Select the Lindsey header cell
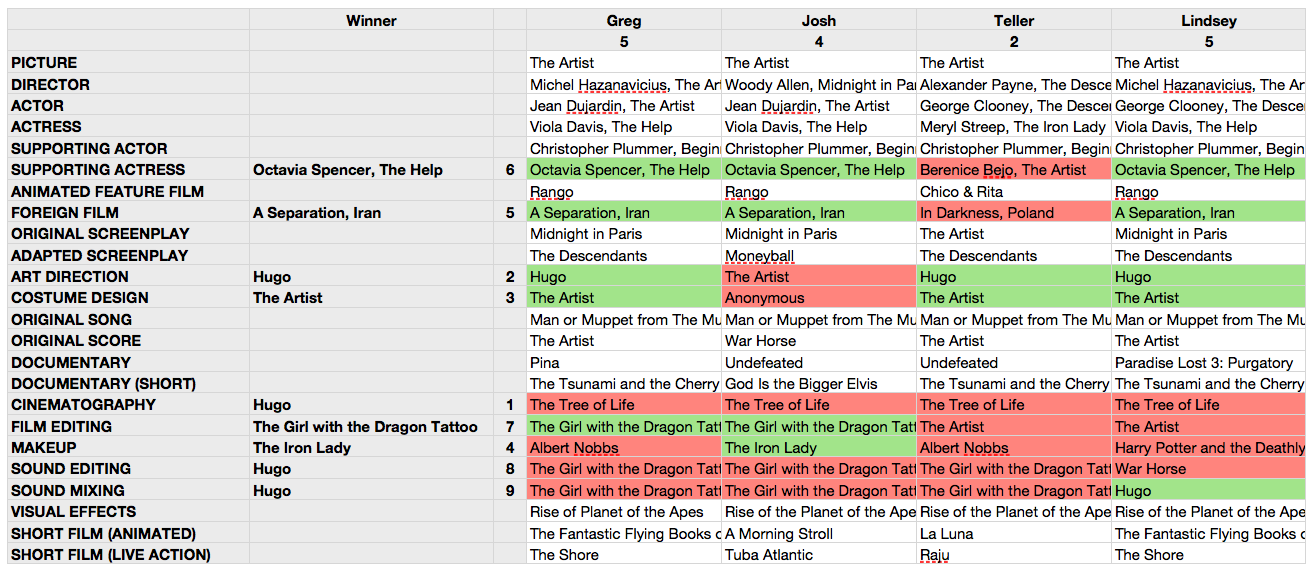This screenshot has width=1314, height=576. coord(1209,20)
